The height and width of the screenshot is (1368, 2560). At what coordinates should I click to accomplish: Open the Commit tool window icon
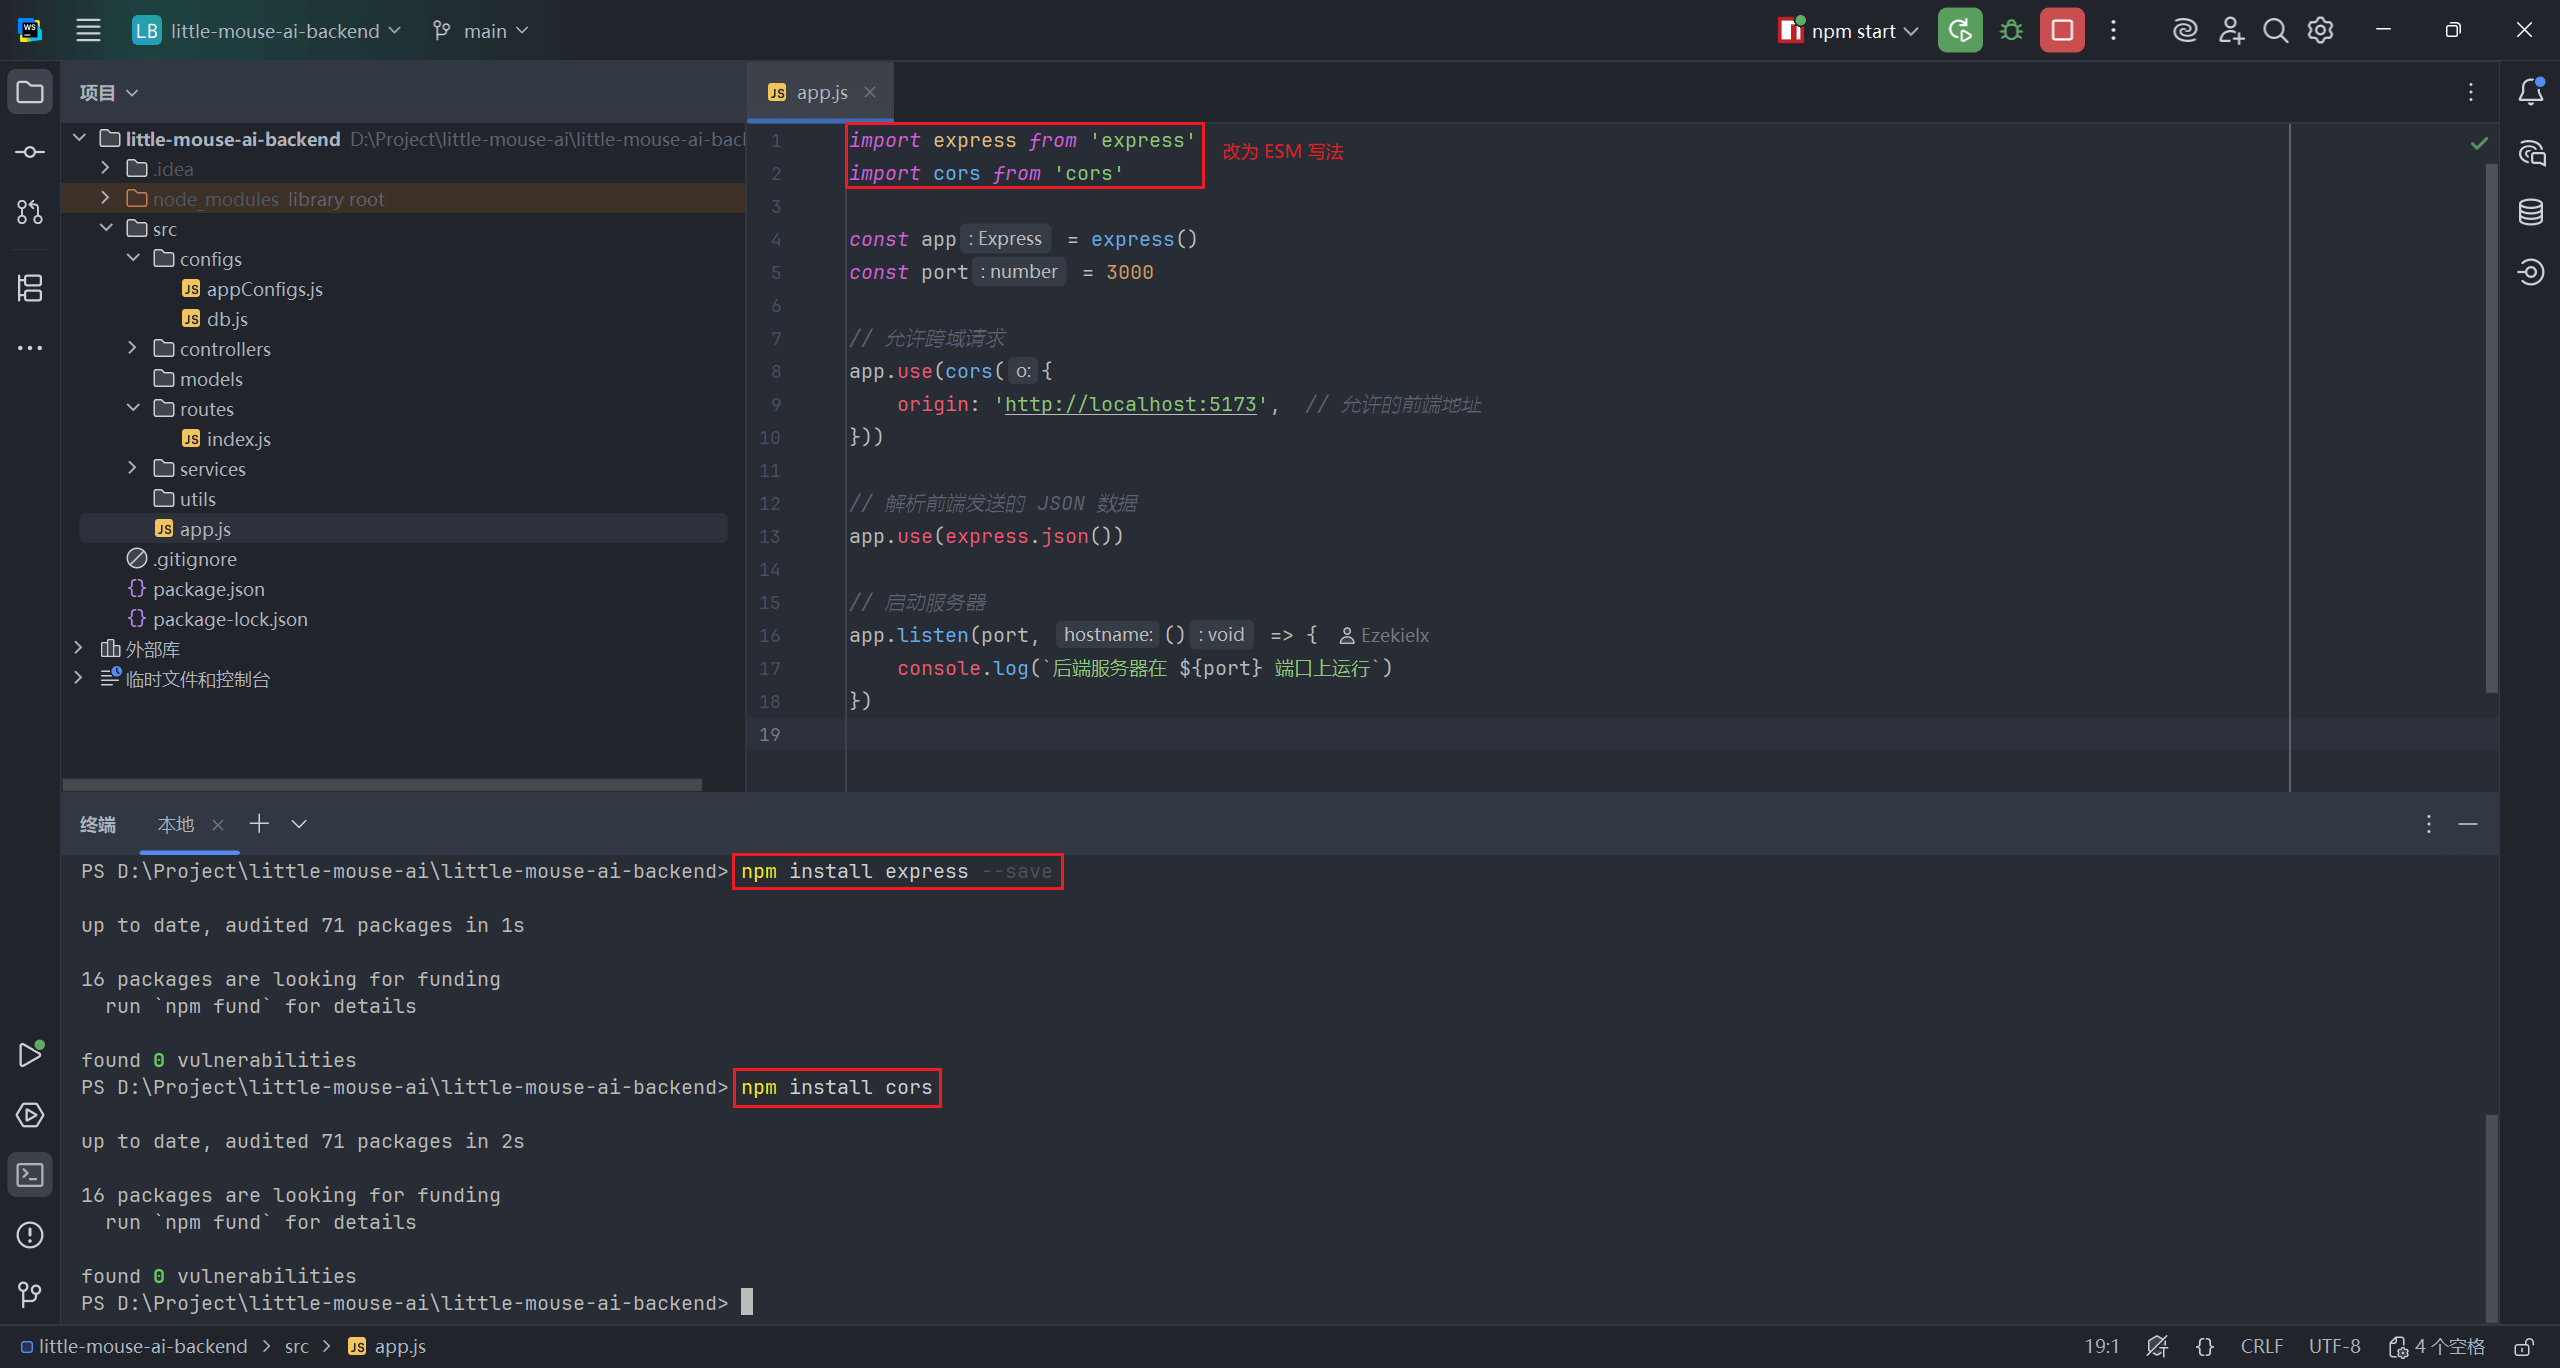pos(30,152)
